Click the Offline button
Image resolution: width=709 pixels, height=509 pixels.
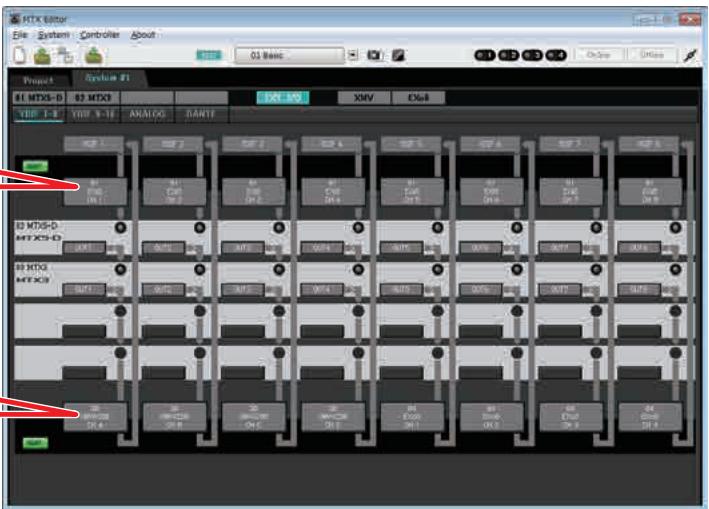click(652, 55)
